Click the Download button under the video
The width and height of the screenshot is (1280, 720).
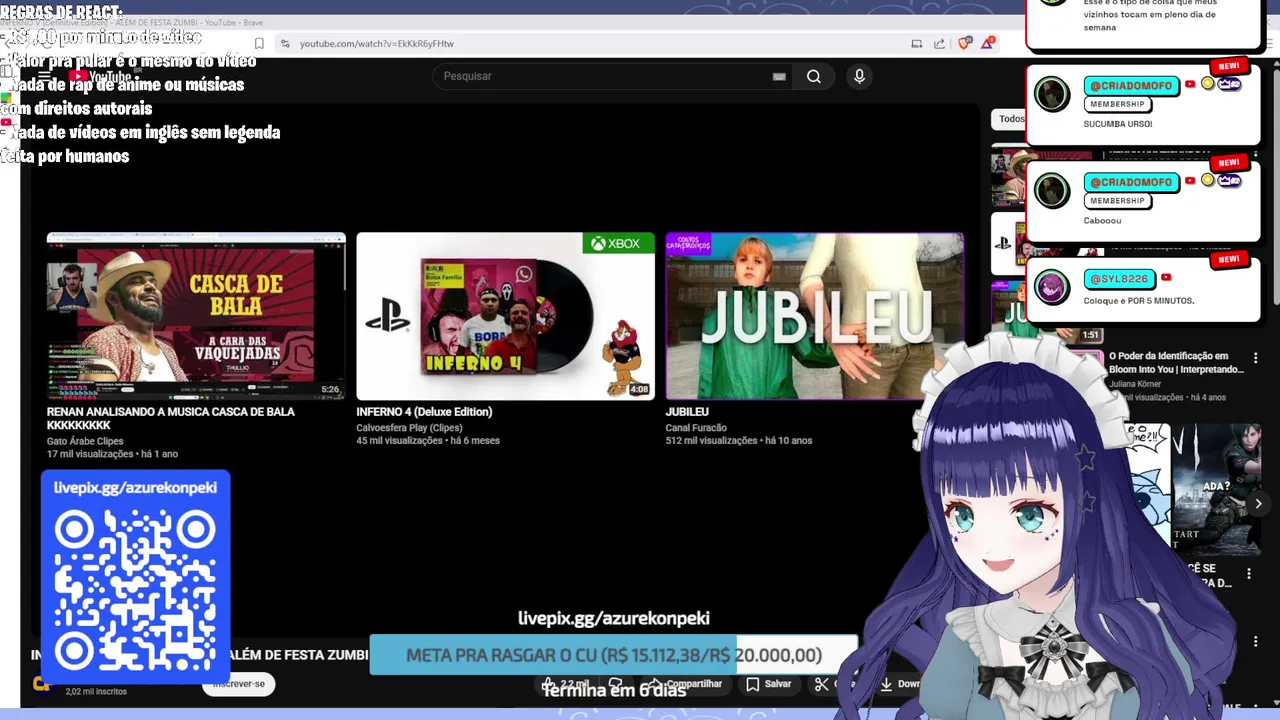897,684
